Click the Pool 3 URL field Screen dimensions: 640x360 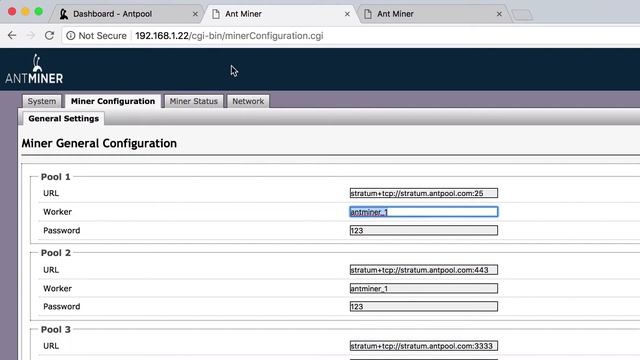pyautogui.click(x=424, y=346)
